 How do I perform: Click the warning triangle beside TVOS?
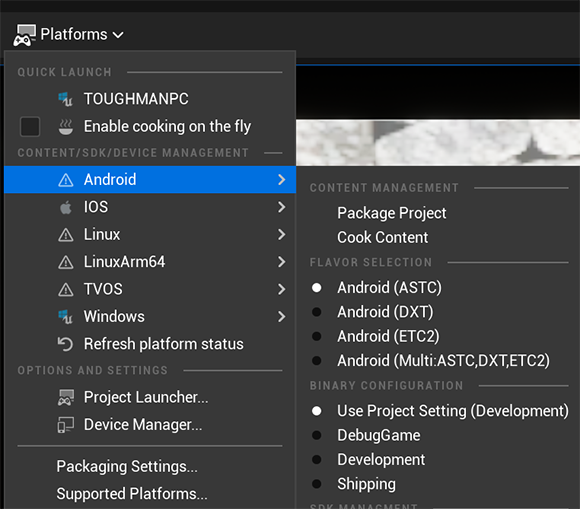coord(66,289)
